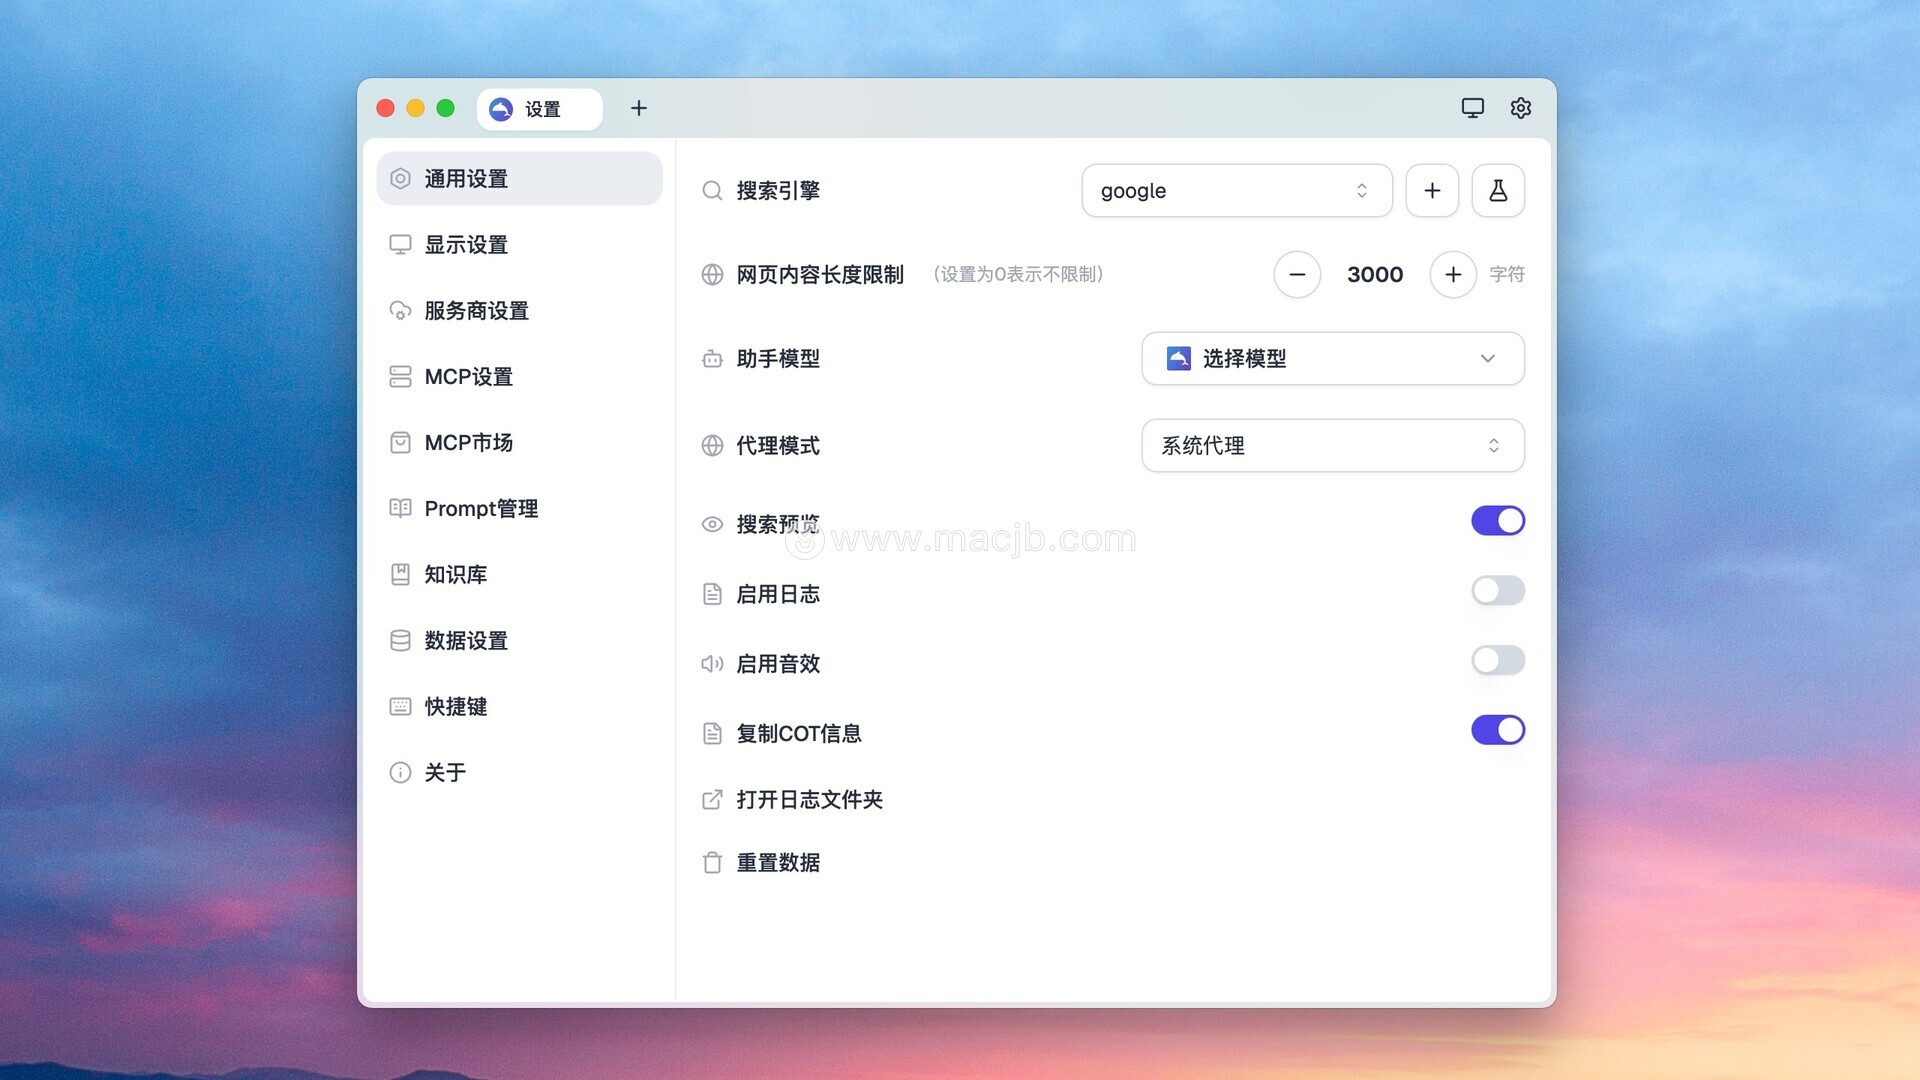1920x1080 pixels.
Task: Increase content length with plus stepper
Action: pos(1453,274)
